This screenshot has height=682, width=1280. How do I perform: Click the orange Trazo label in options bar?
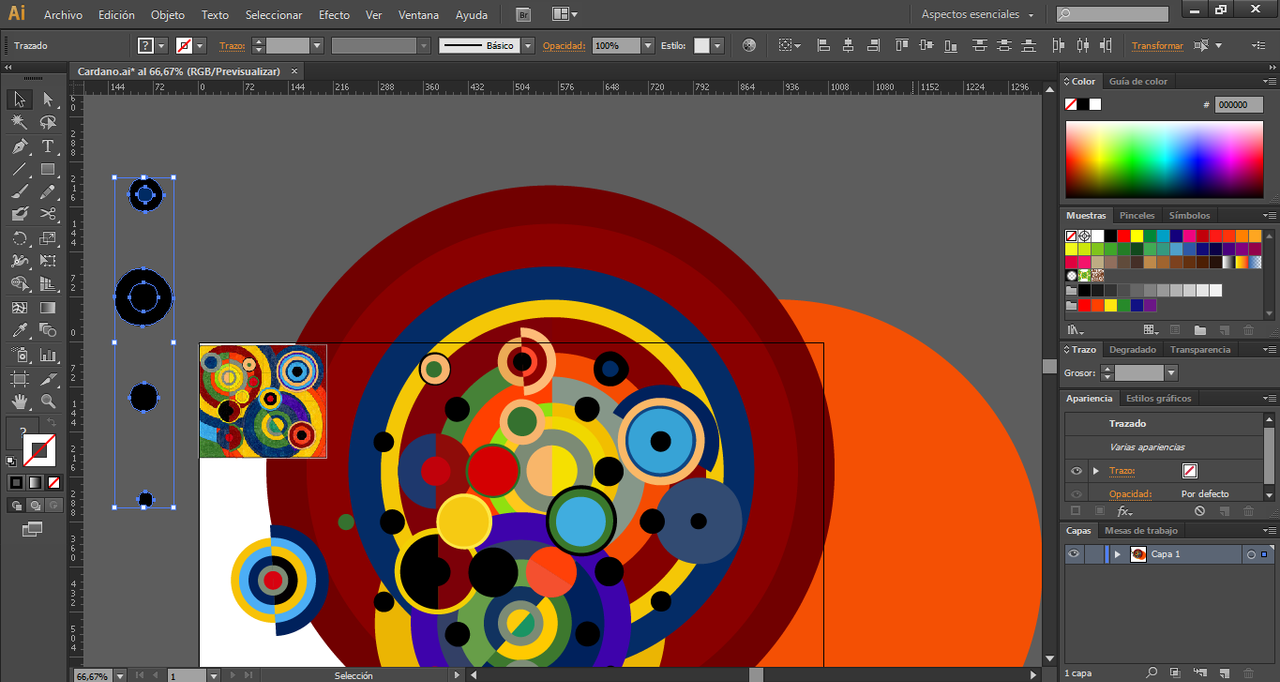pos(232,46)
